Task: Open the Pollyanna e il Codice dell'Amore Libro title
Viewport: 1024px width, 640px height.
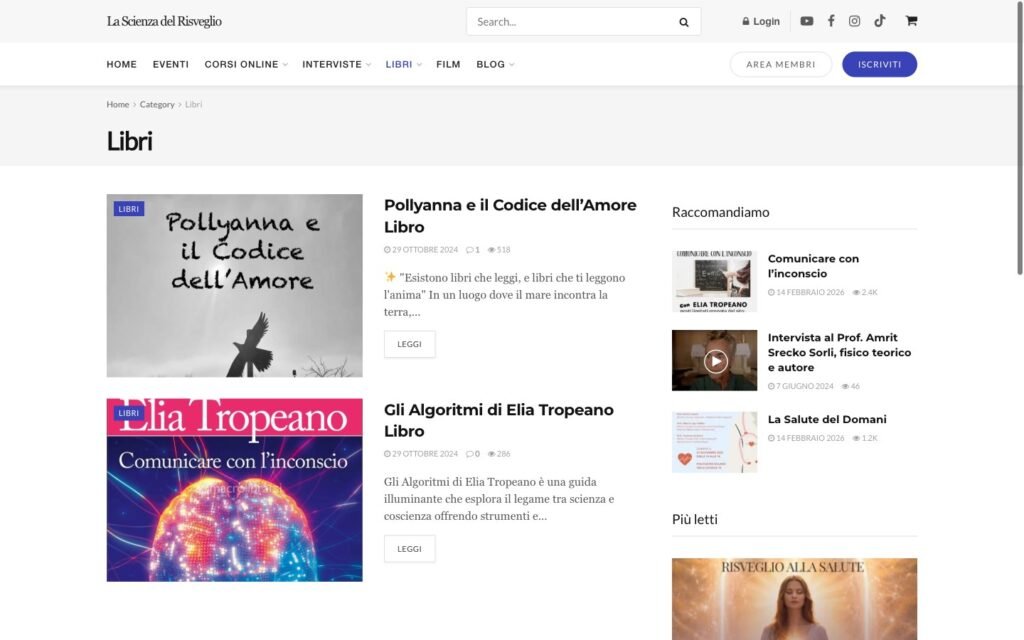Action: tap(510, 216)
